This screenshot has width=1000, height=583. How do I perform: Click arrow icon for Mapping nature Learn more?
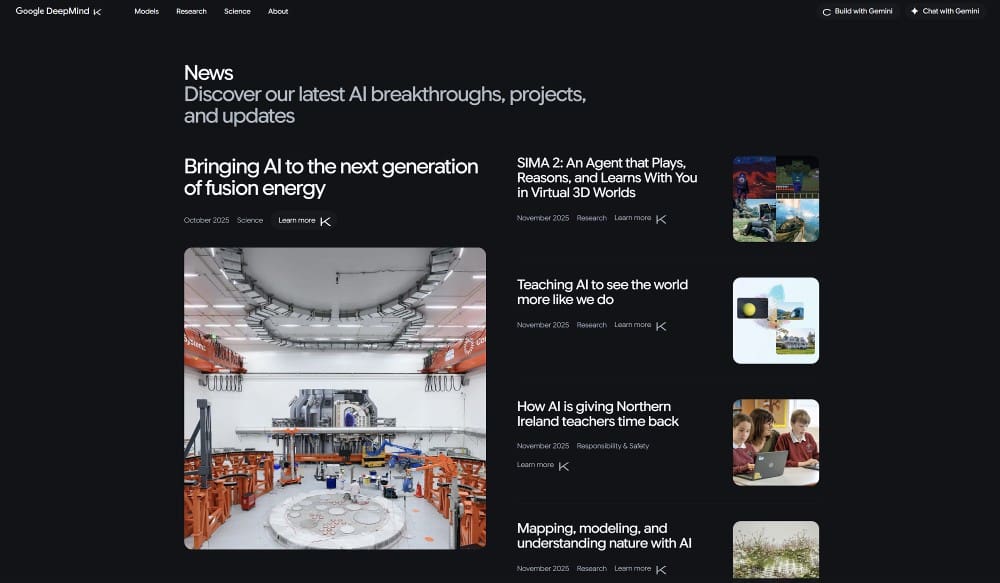[661, 569]
